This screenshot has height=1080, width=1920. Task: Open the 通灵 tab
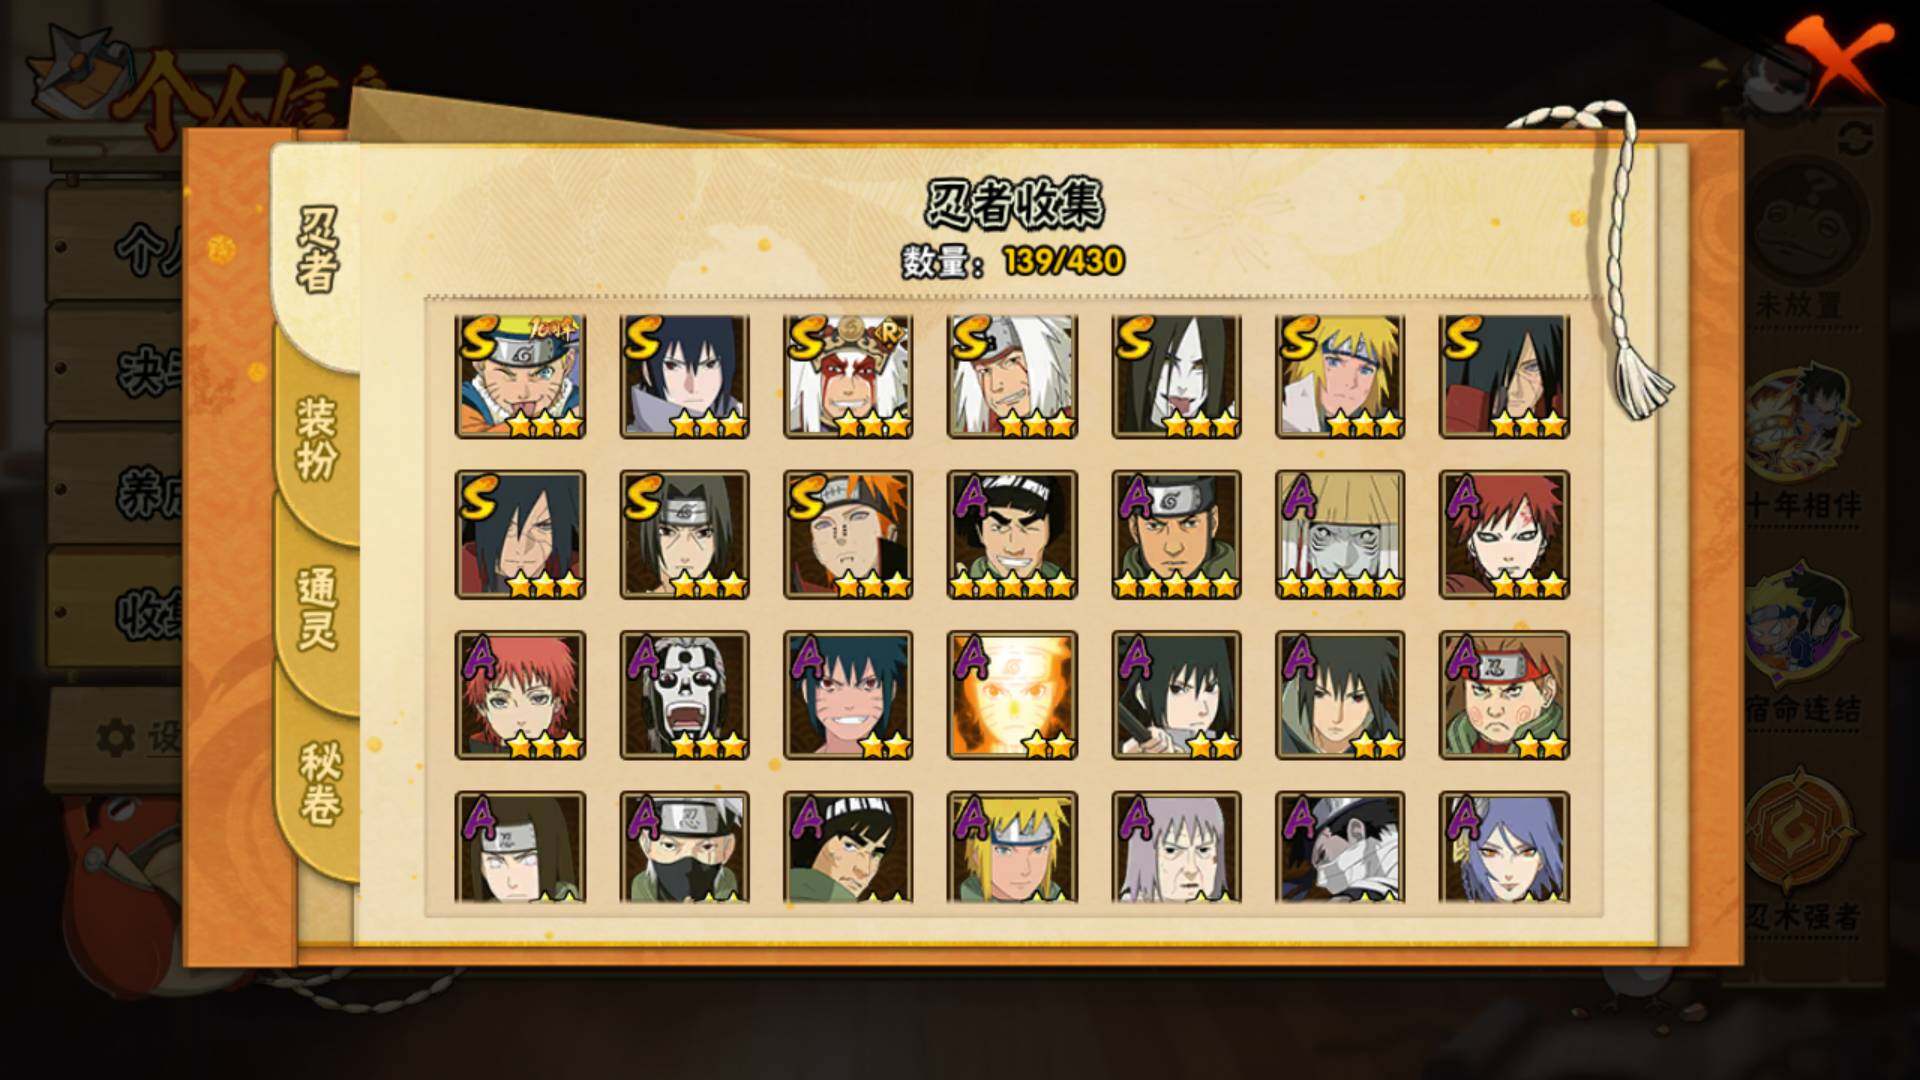(317, 609)
